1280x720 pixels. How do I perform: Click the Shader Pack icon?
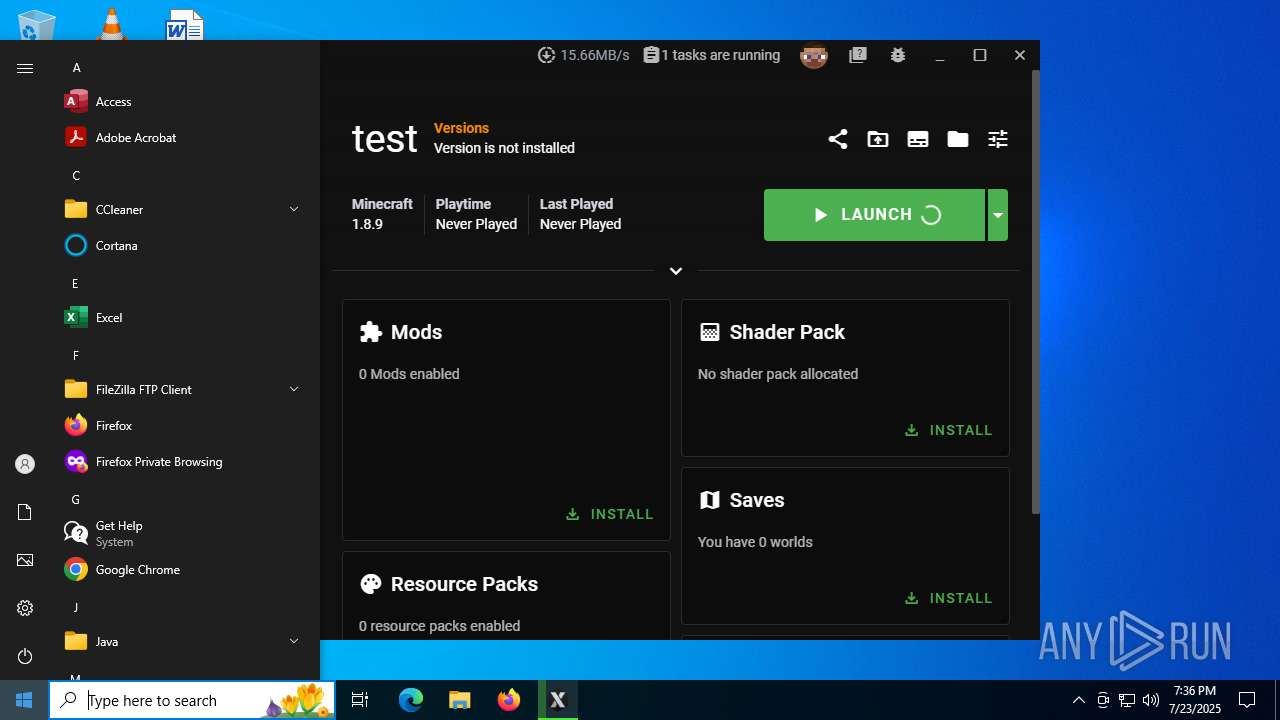point(710,332)
